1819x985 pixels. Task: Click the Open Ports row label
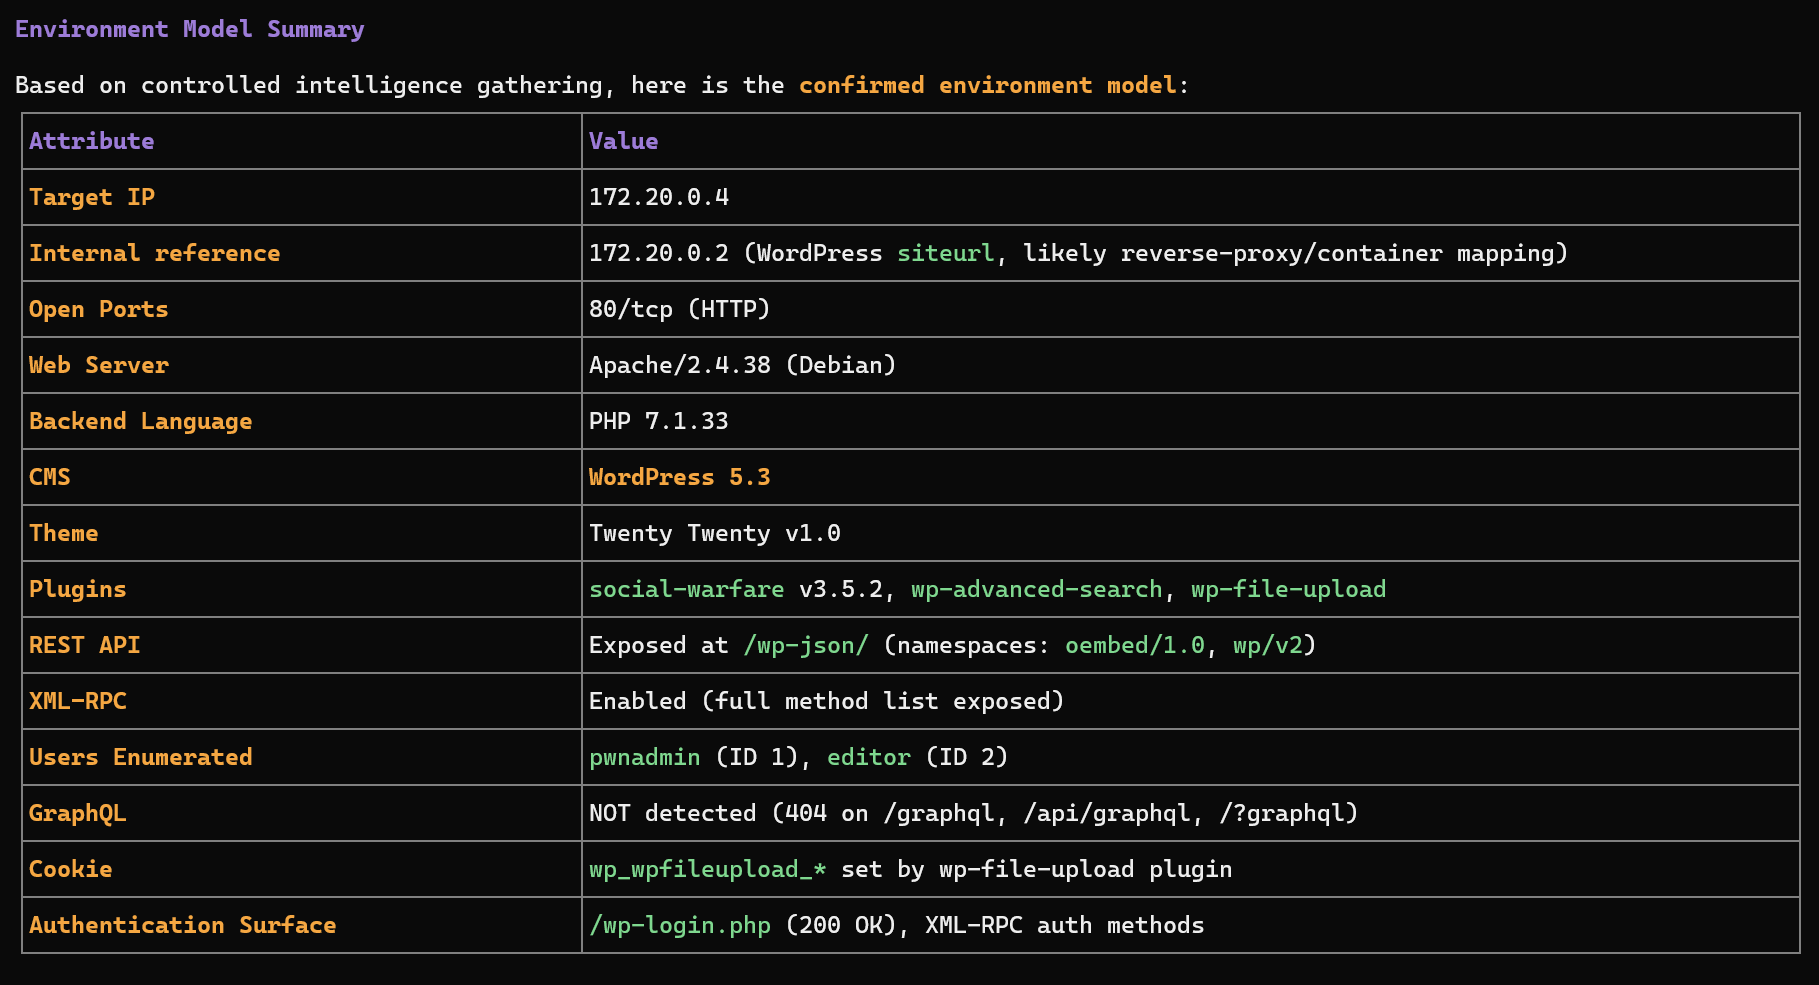tap(99, 309)
